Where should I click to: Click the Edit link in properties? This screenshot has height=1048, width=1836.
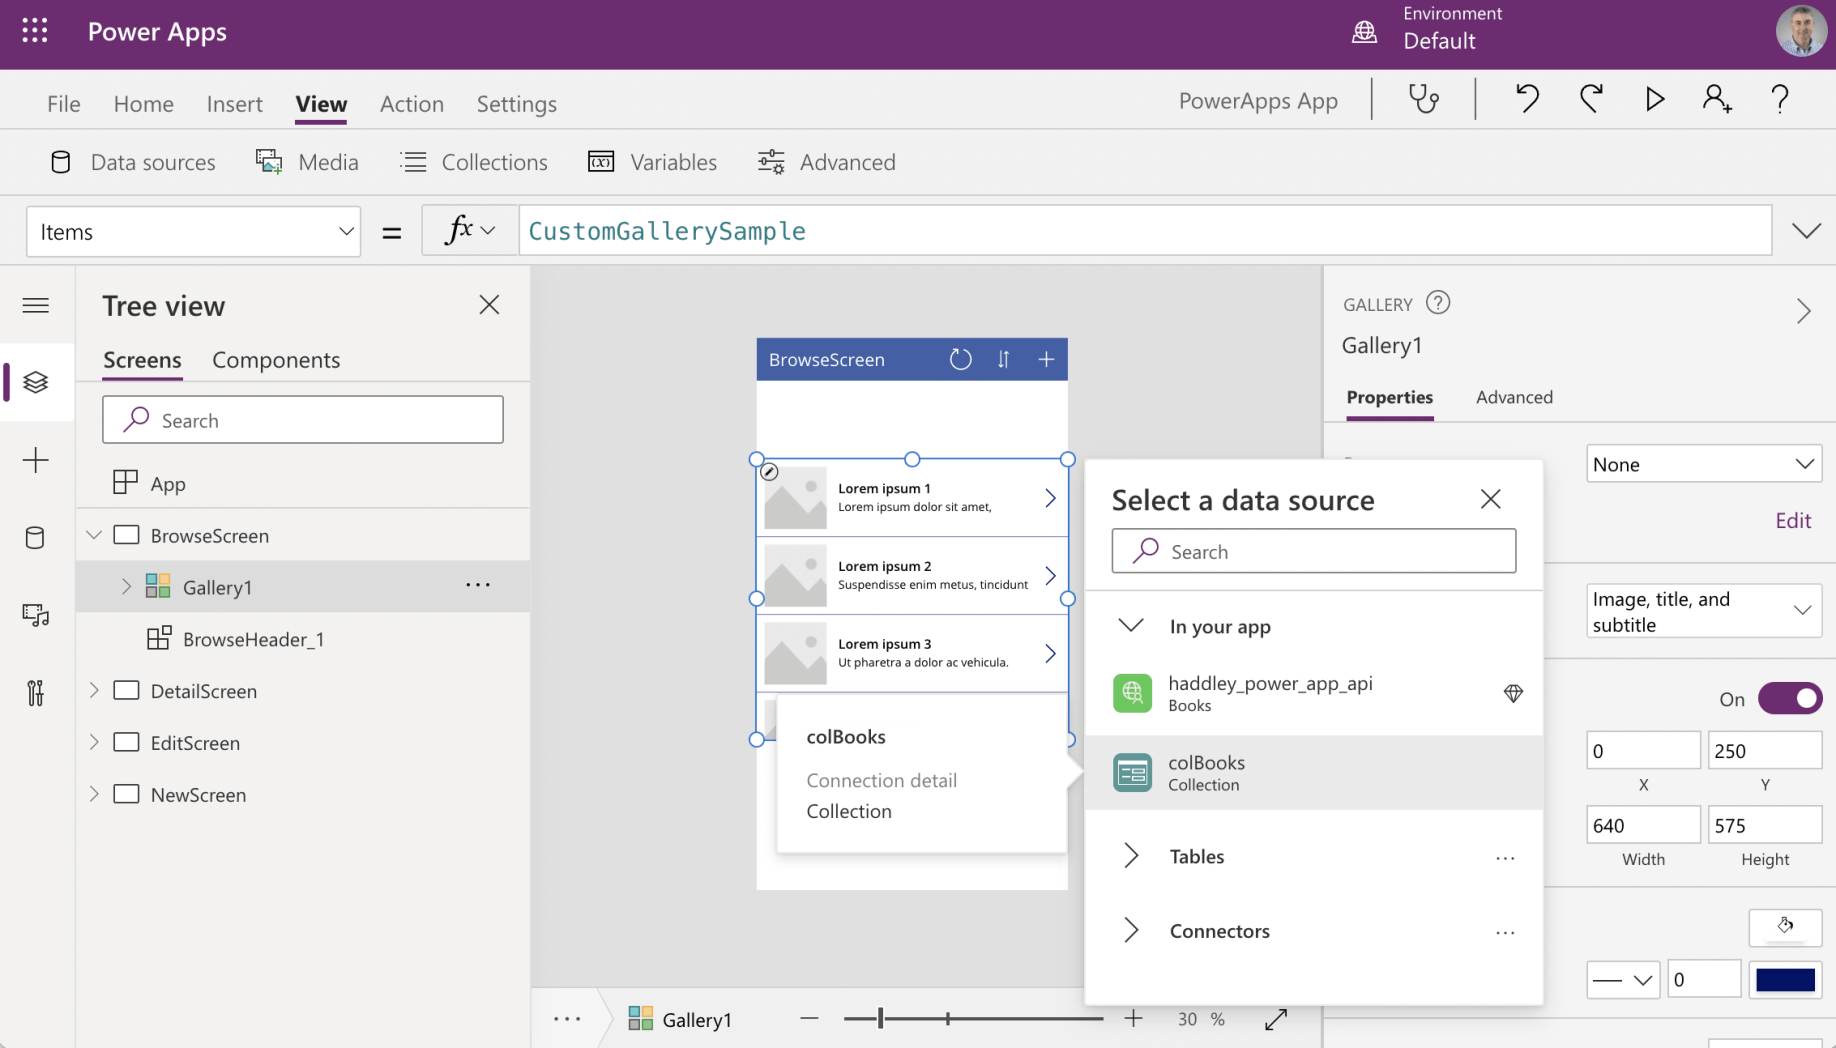pos(1792,521)
